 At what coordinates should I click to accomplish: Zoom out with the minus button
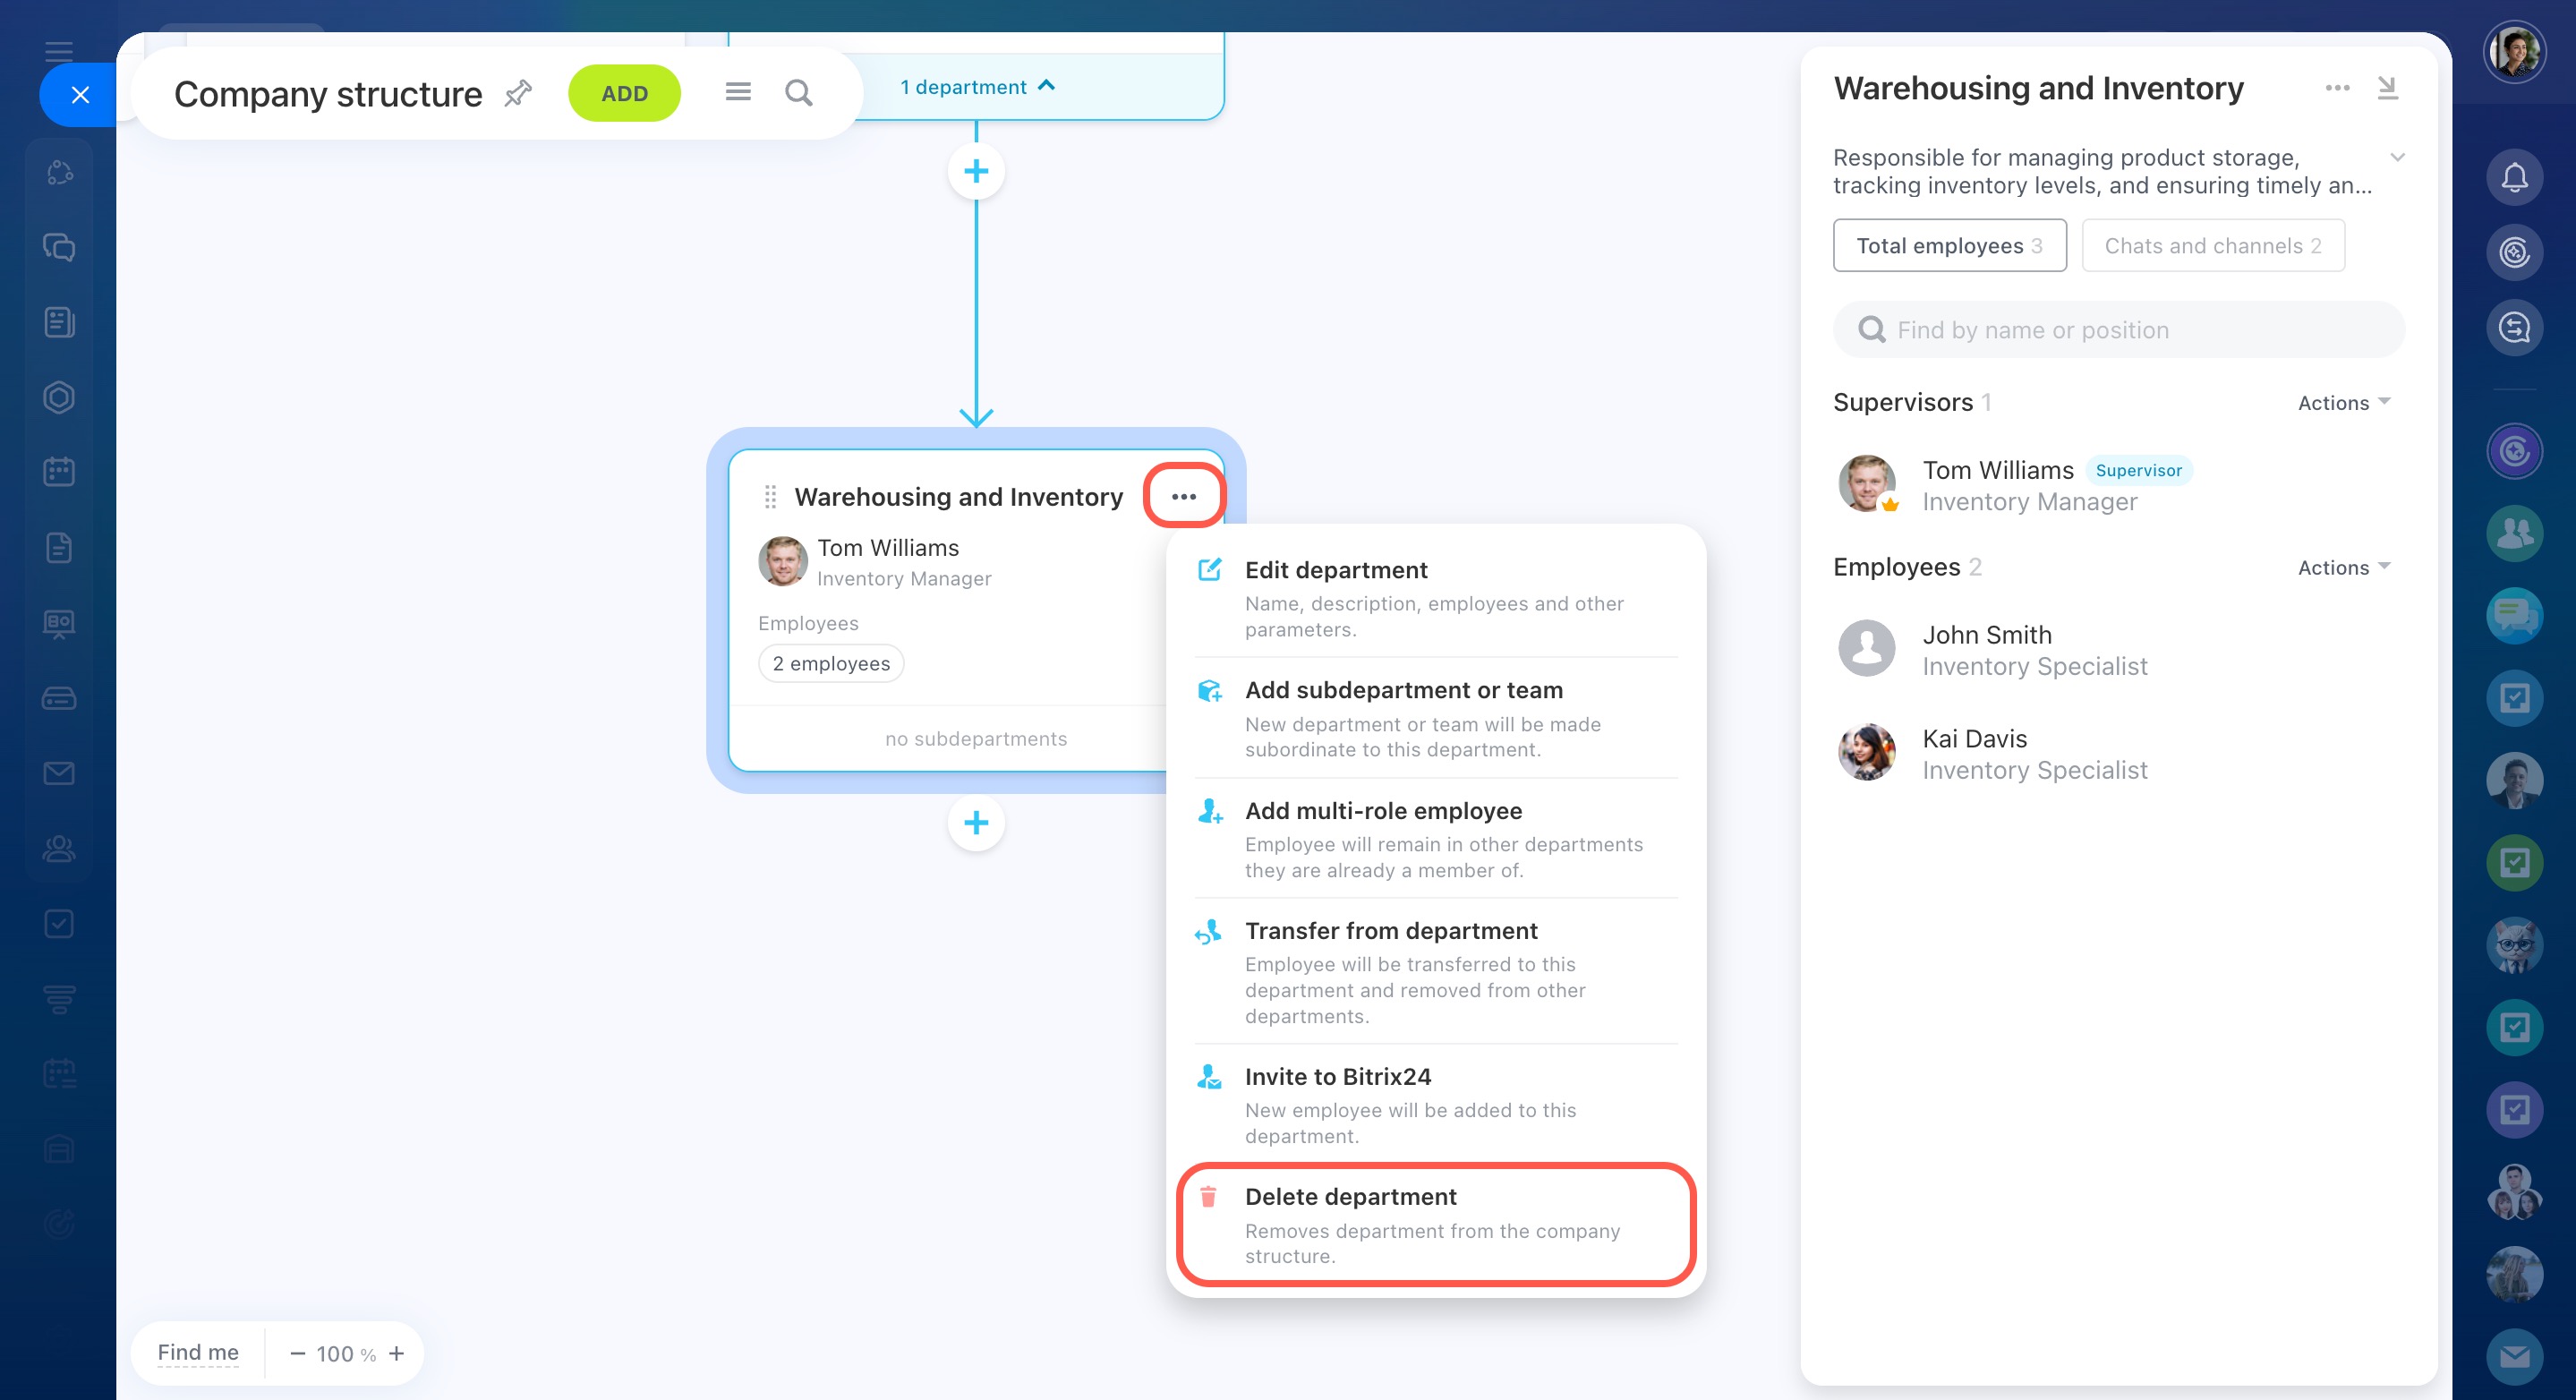point(297,1353)
